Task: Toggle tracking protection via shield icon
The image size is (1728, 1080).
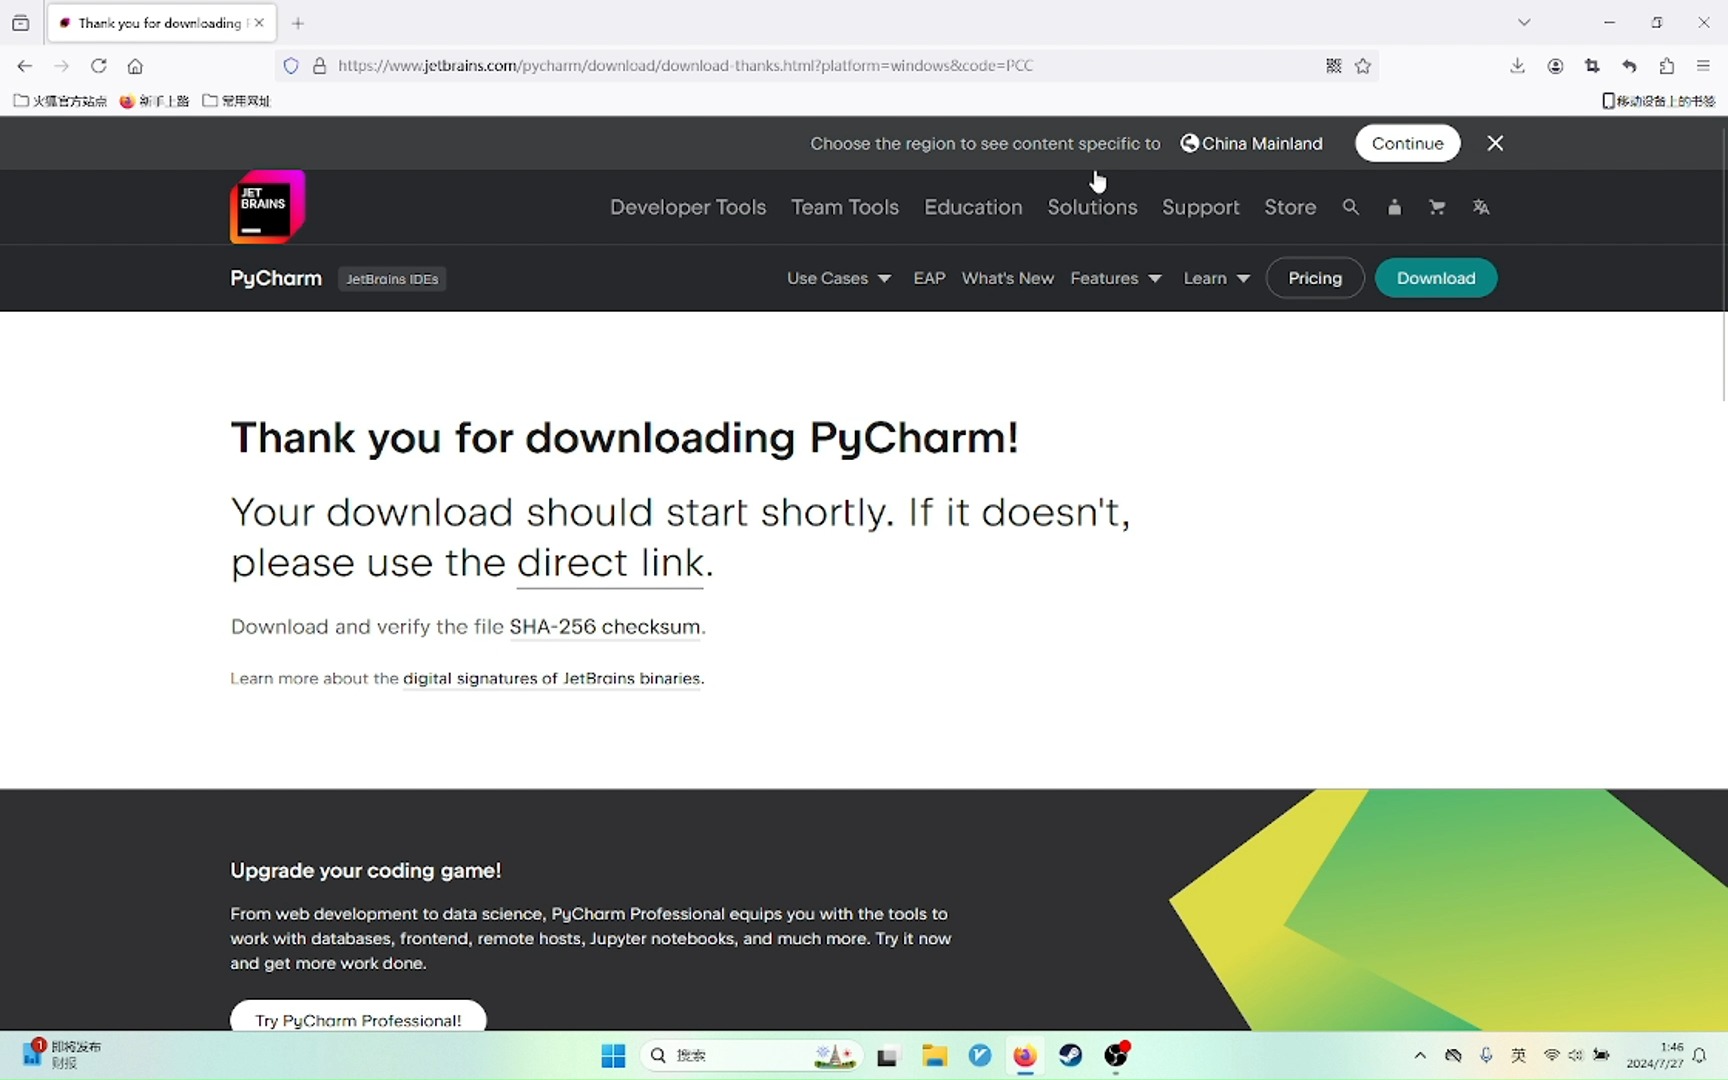Action: [291, 66]
